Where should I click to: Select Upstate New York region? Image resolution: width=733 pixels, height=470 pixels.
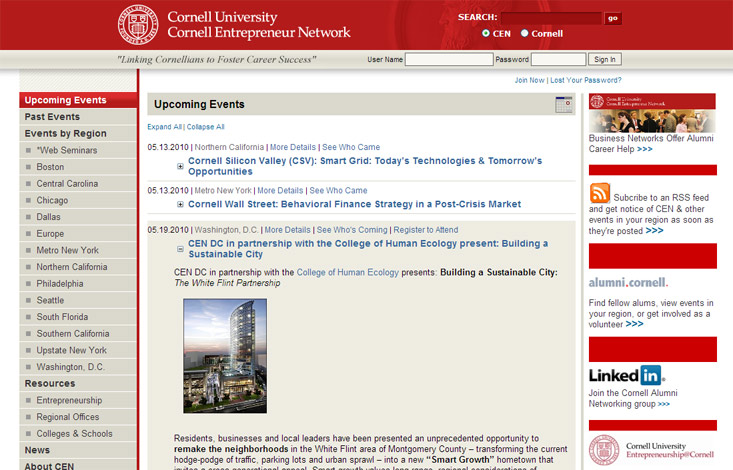(x=78, y=350)
